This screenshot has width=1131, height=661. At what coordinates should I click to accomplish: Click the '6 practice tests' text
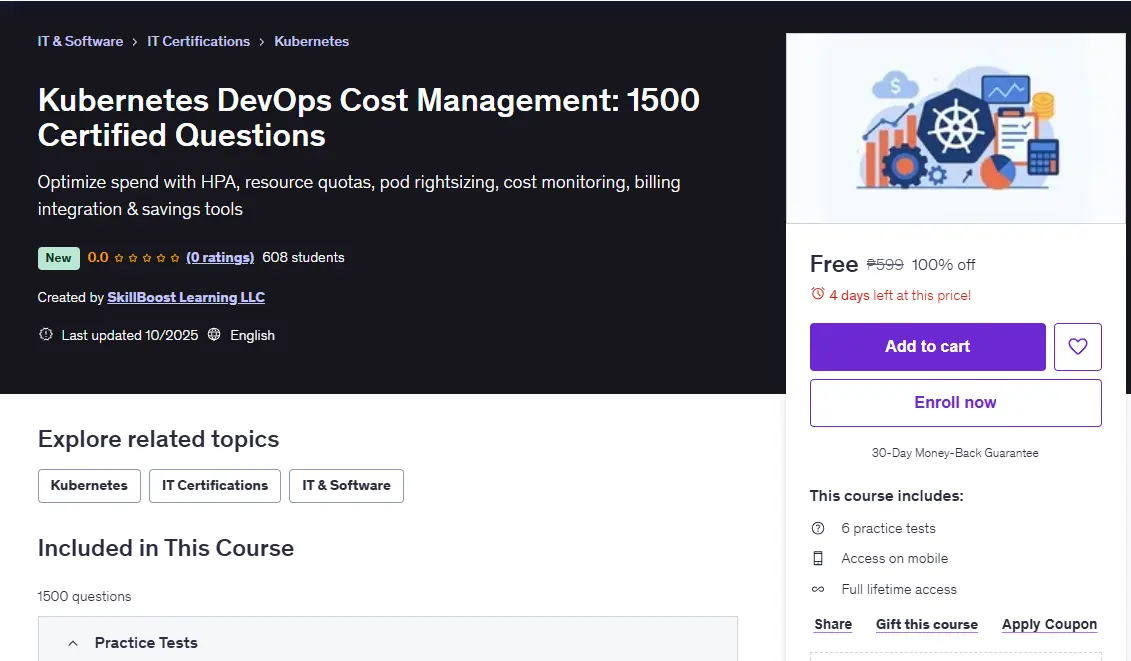coord(889,528)
